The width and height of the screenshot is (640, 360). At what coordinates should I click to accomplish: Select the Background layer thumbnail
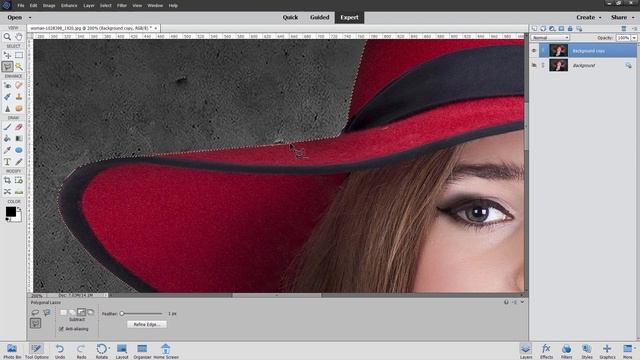(558, 65)
